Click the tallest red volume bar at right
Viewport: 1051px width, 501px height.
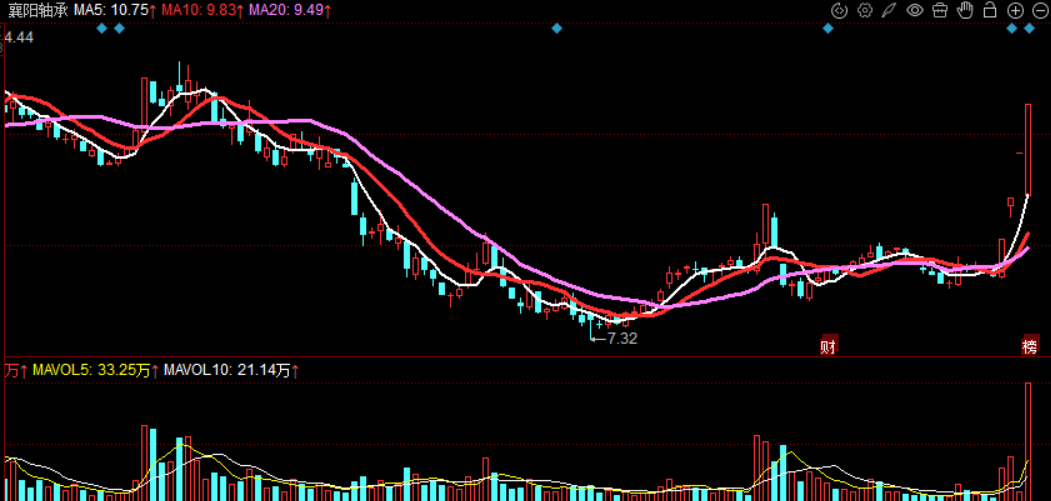click(x=1028, y=441)
